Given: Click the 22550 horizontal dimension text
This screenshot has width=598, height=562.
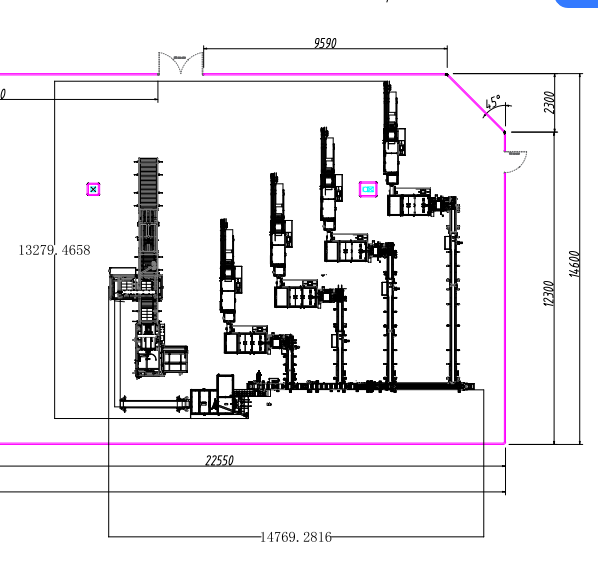Looking at the screenshot, I should pos(219,460).
